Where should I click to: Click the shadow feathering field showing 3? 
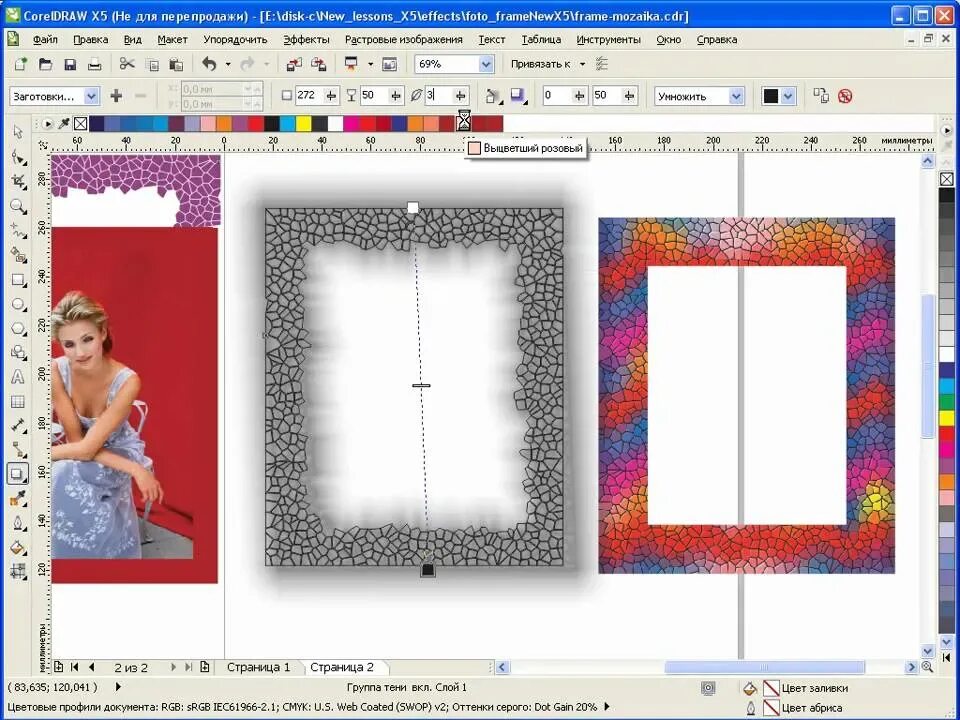[x=439, y=96]
